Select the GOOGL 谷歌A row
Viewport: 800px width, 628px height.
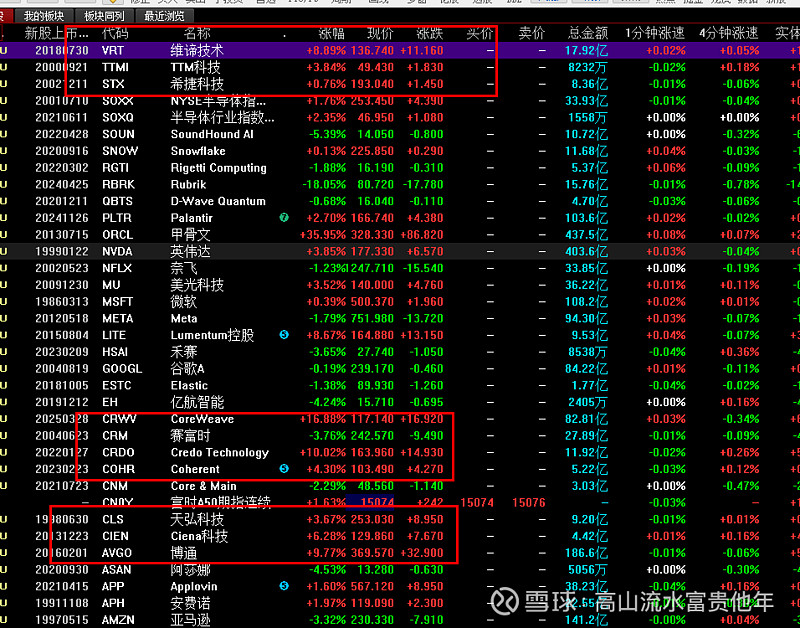(x=400, y=368)
